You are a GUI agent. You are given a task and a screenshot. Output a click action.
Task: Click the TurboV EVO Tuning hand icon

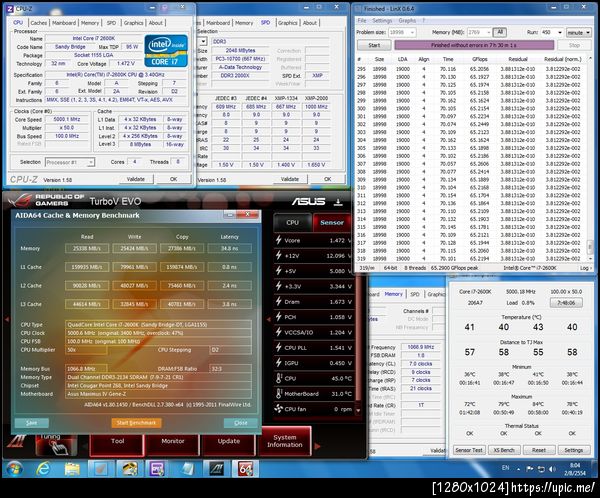[x=57, y=446]
